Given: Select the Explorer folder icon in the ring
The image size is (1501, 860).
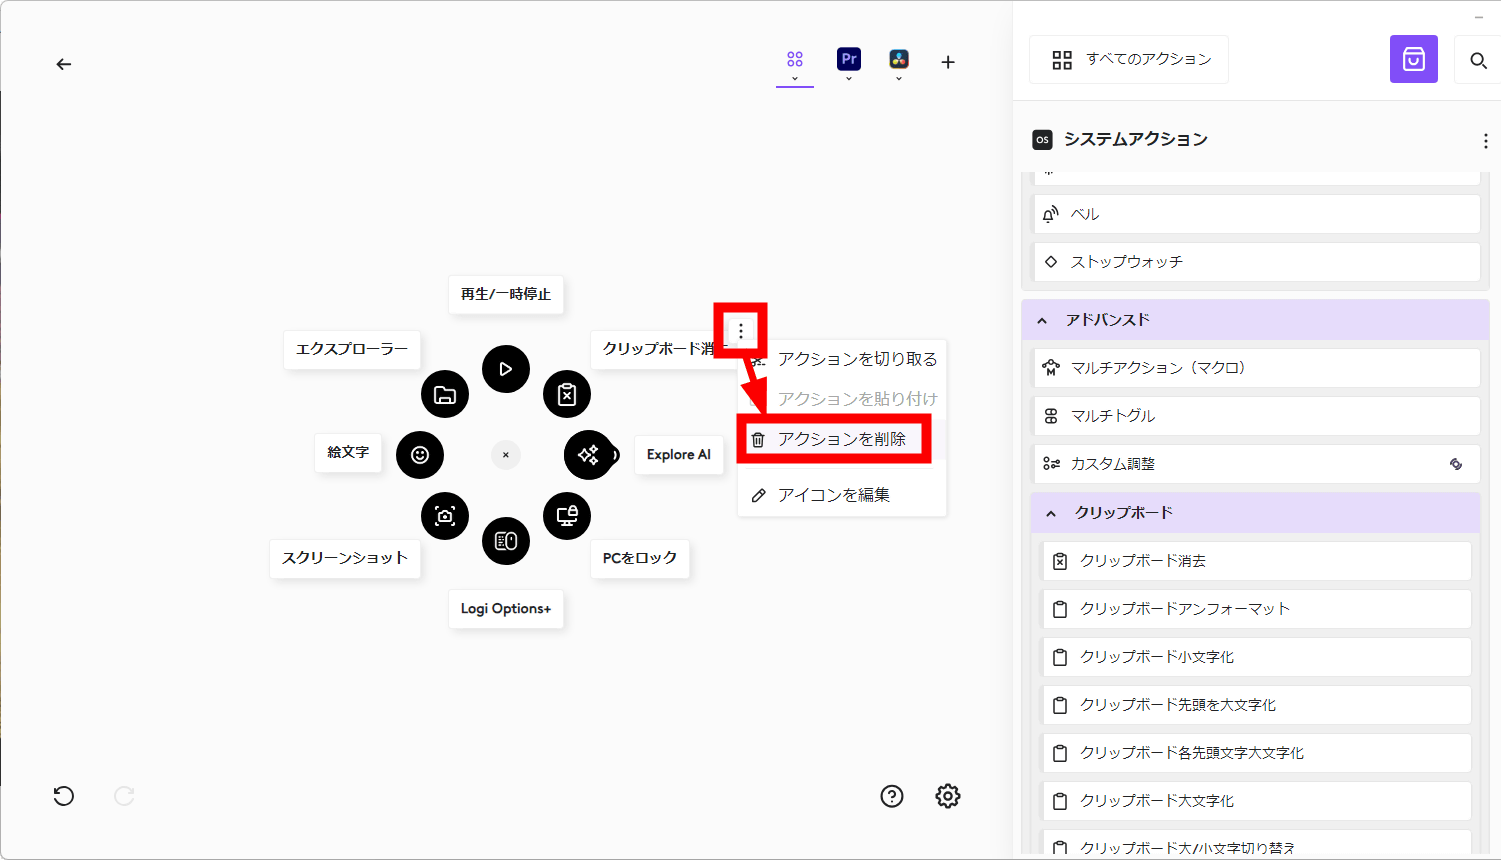Looking at the screenshot, I should [445, 394].
